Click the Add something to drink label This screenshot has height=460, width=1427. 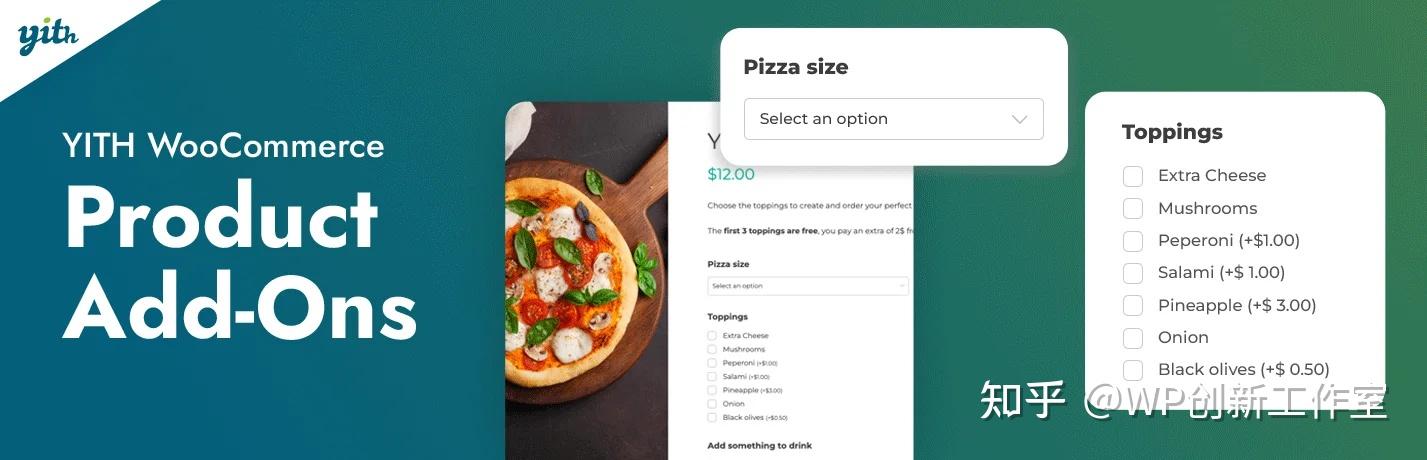coord(759,445)
